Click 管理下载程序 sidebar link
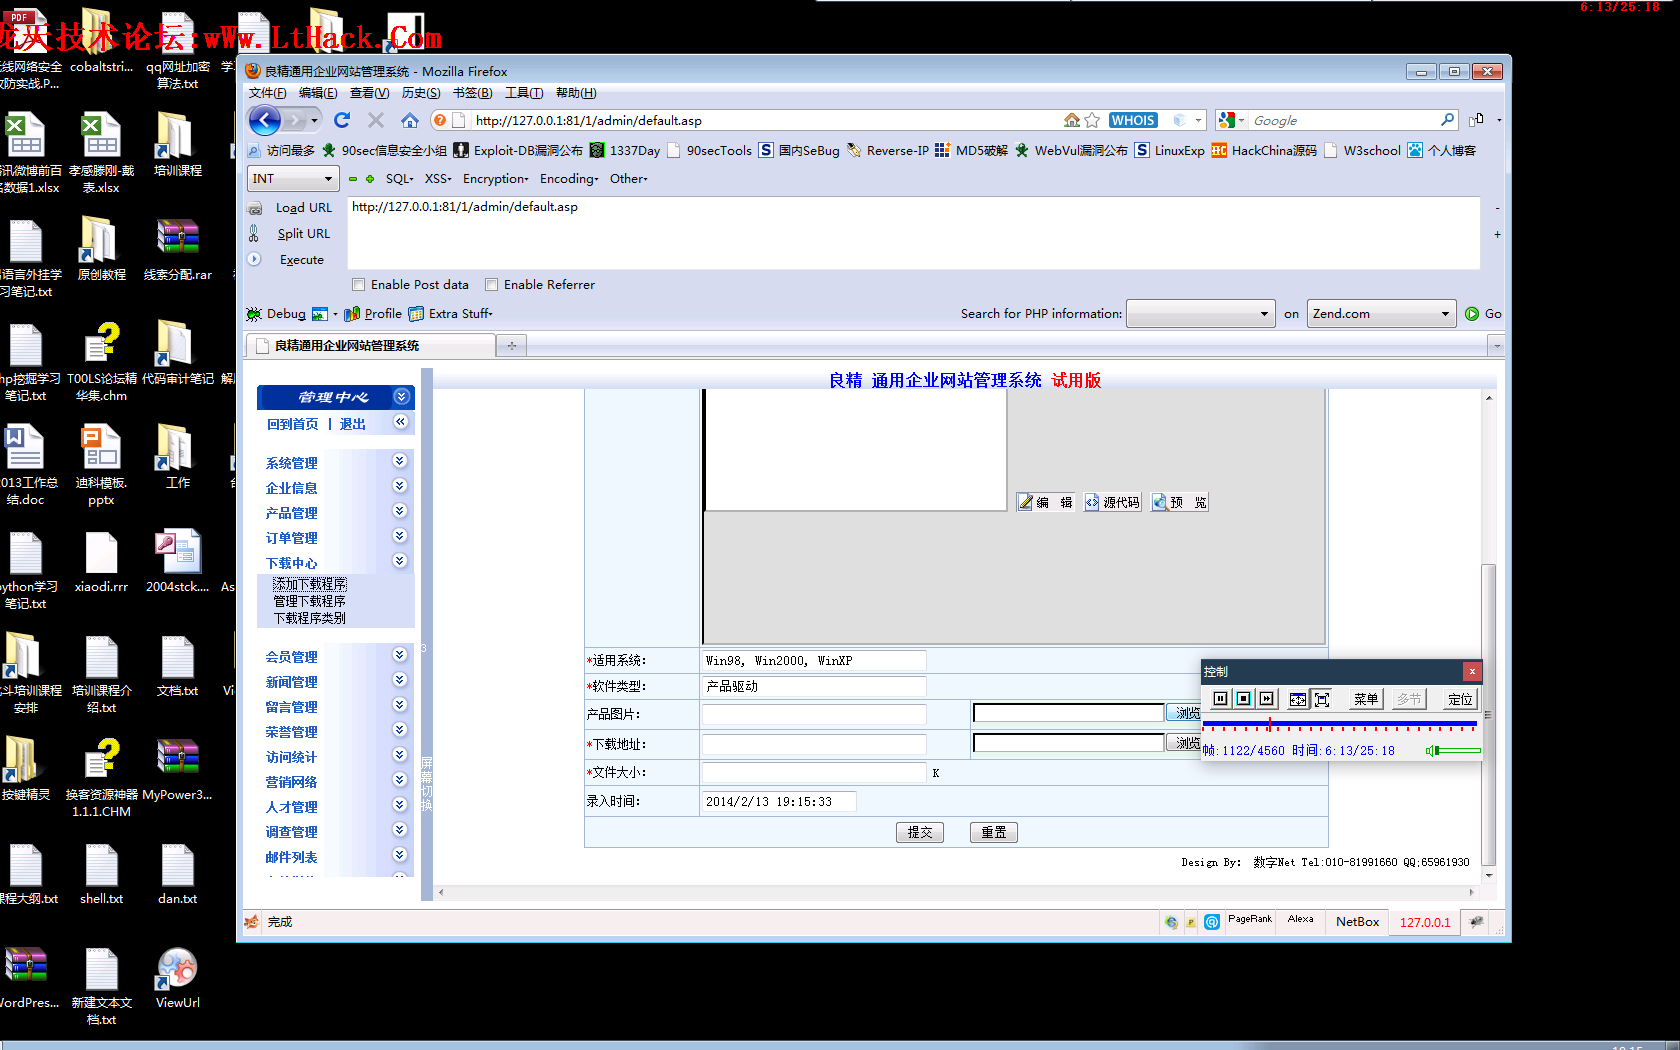 [309, 601]
